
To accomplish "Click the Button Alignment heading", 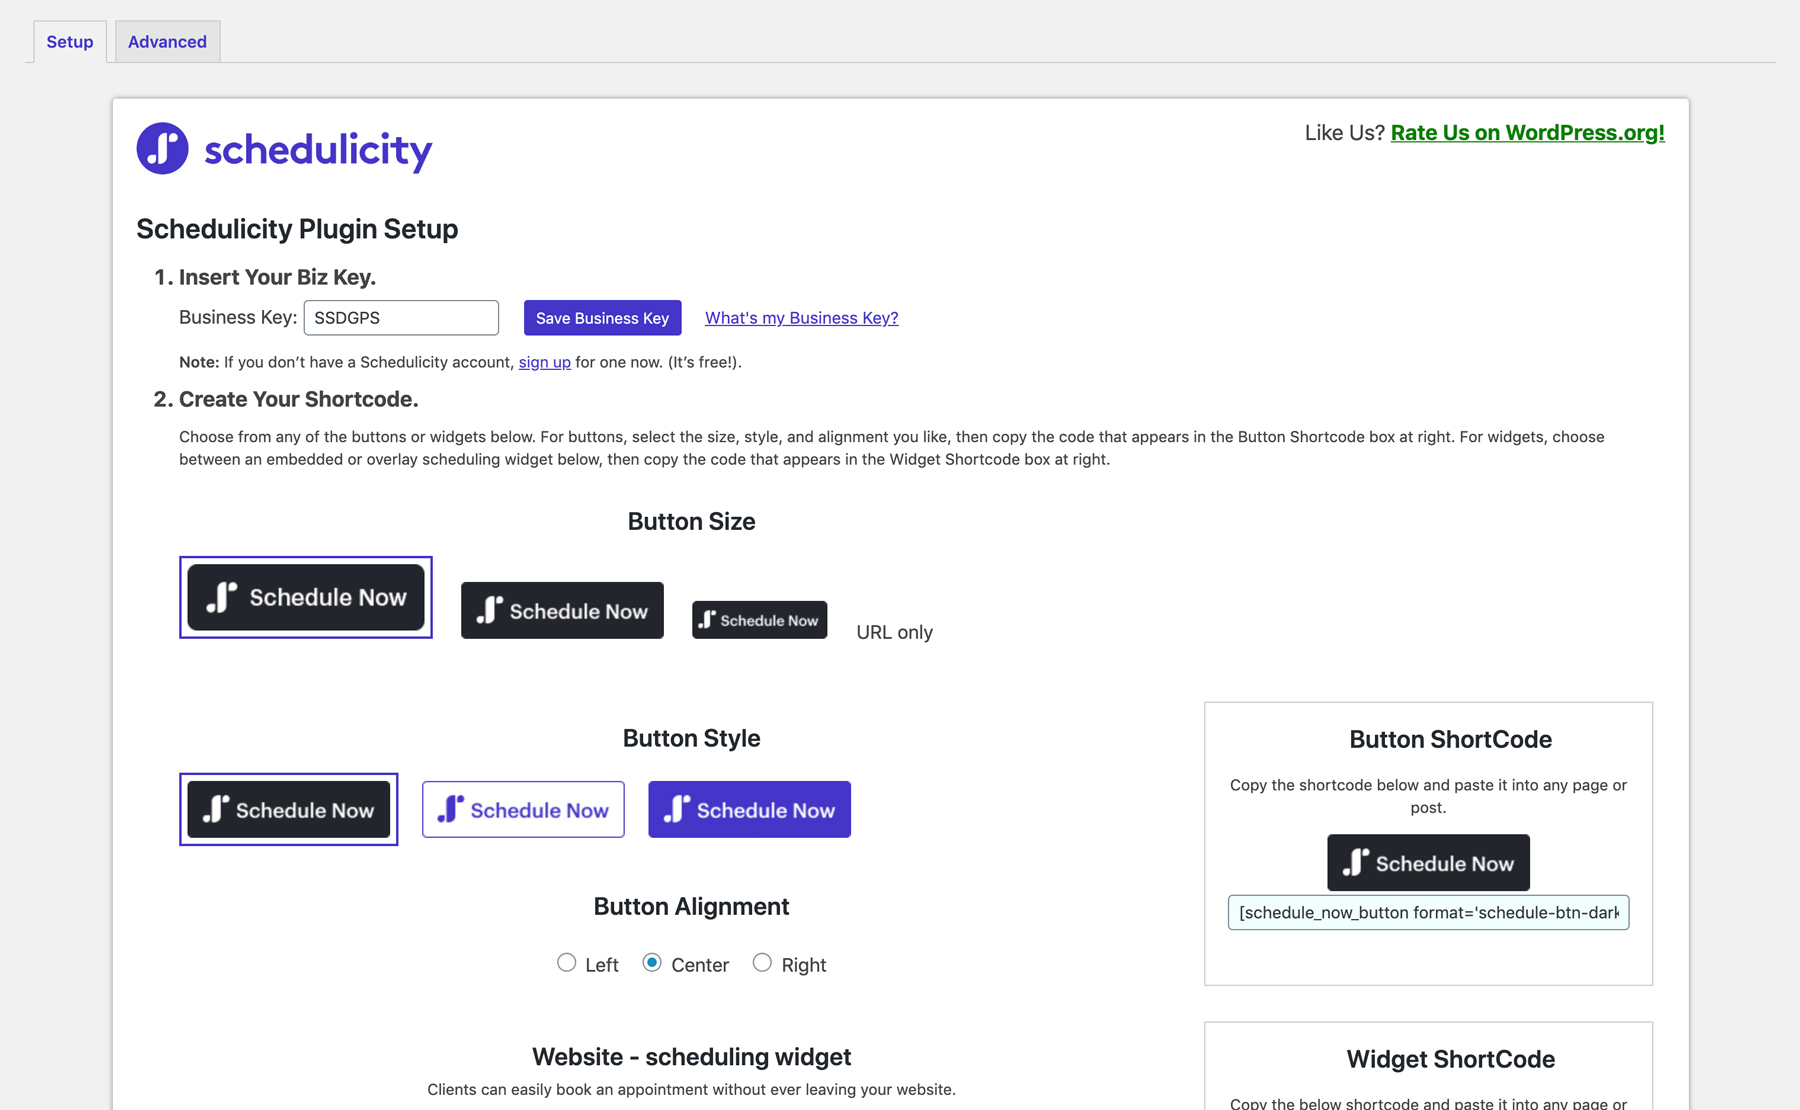I will (691, 906).
